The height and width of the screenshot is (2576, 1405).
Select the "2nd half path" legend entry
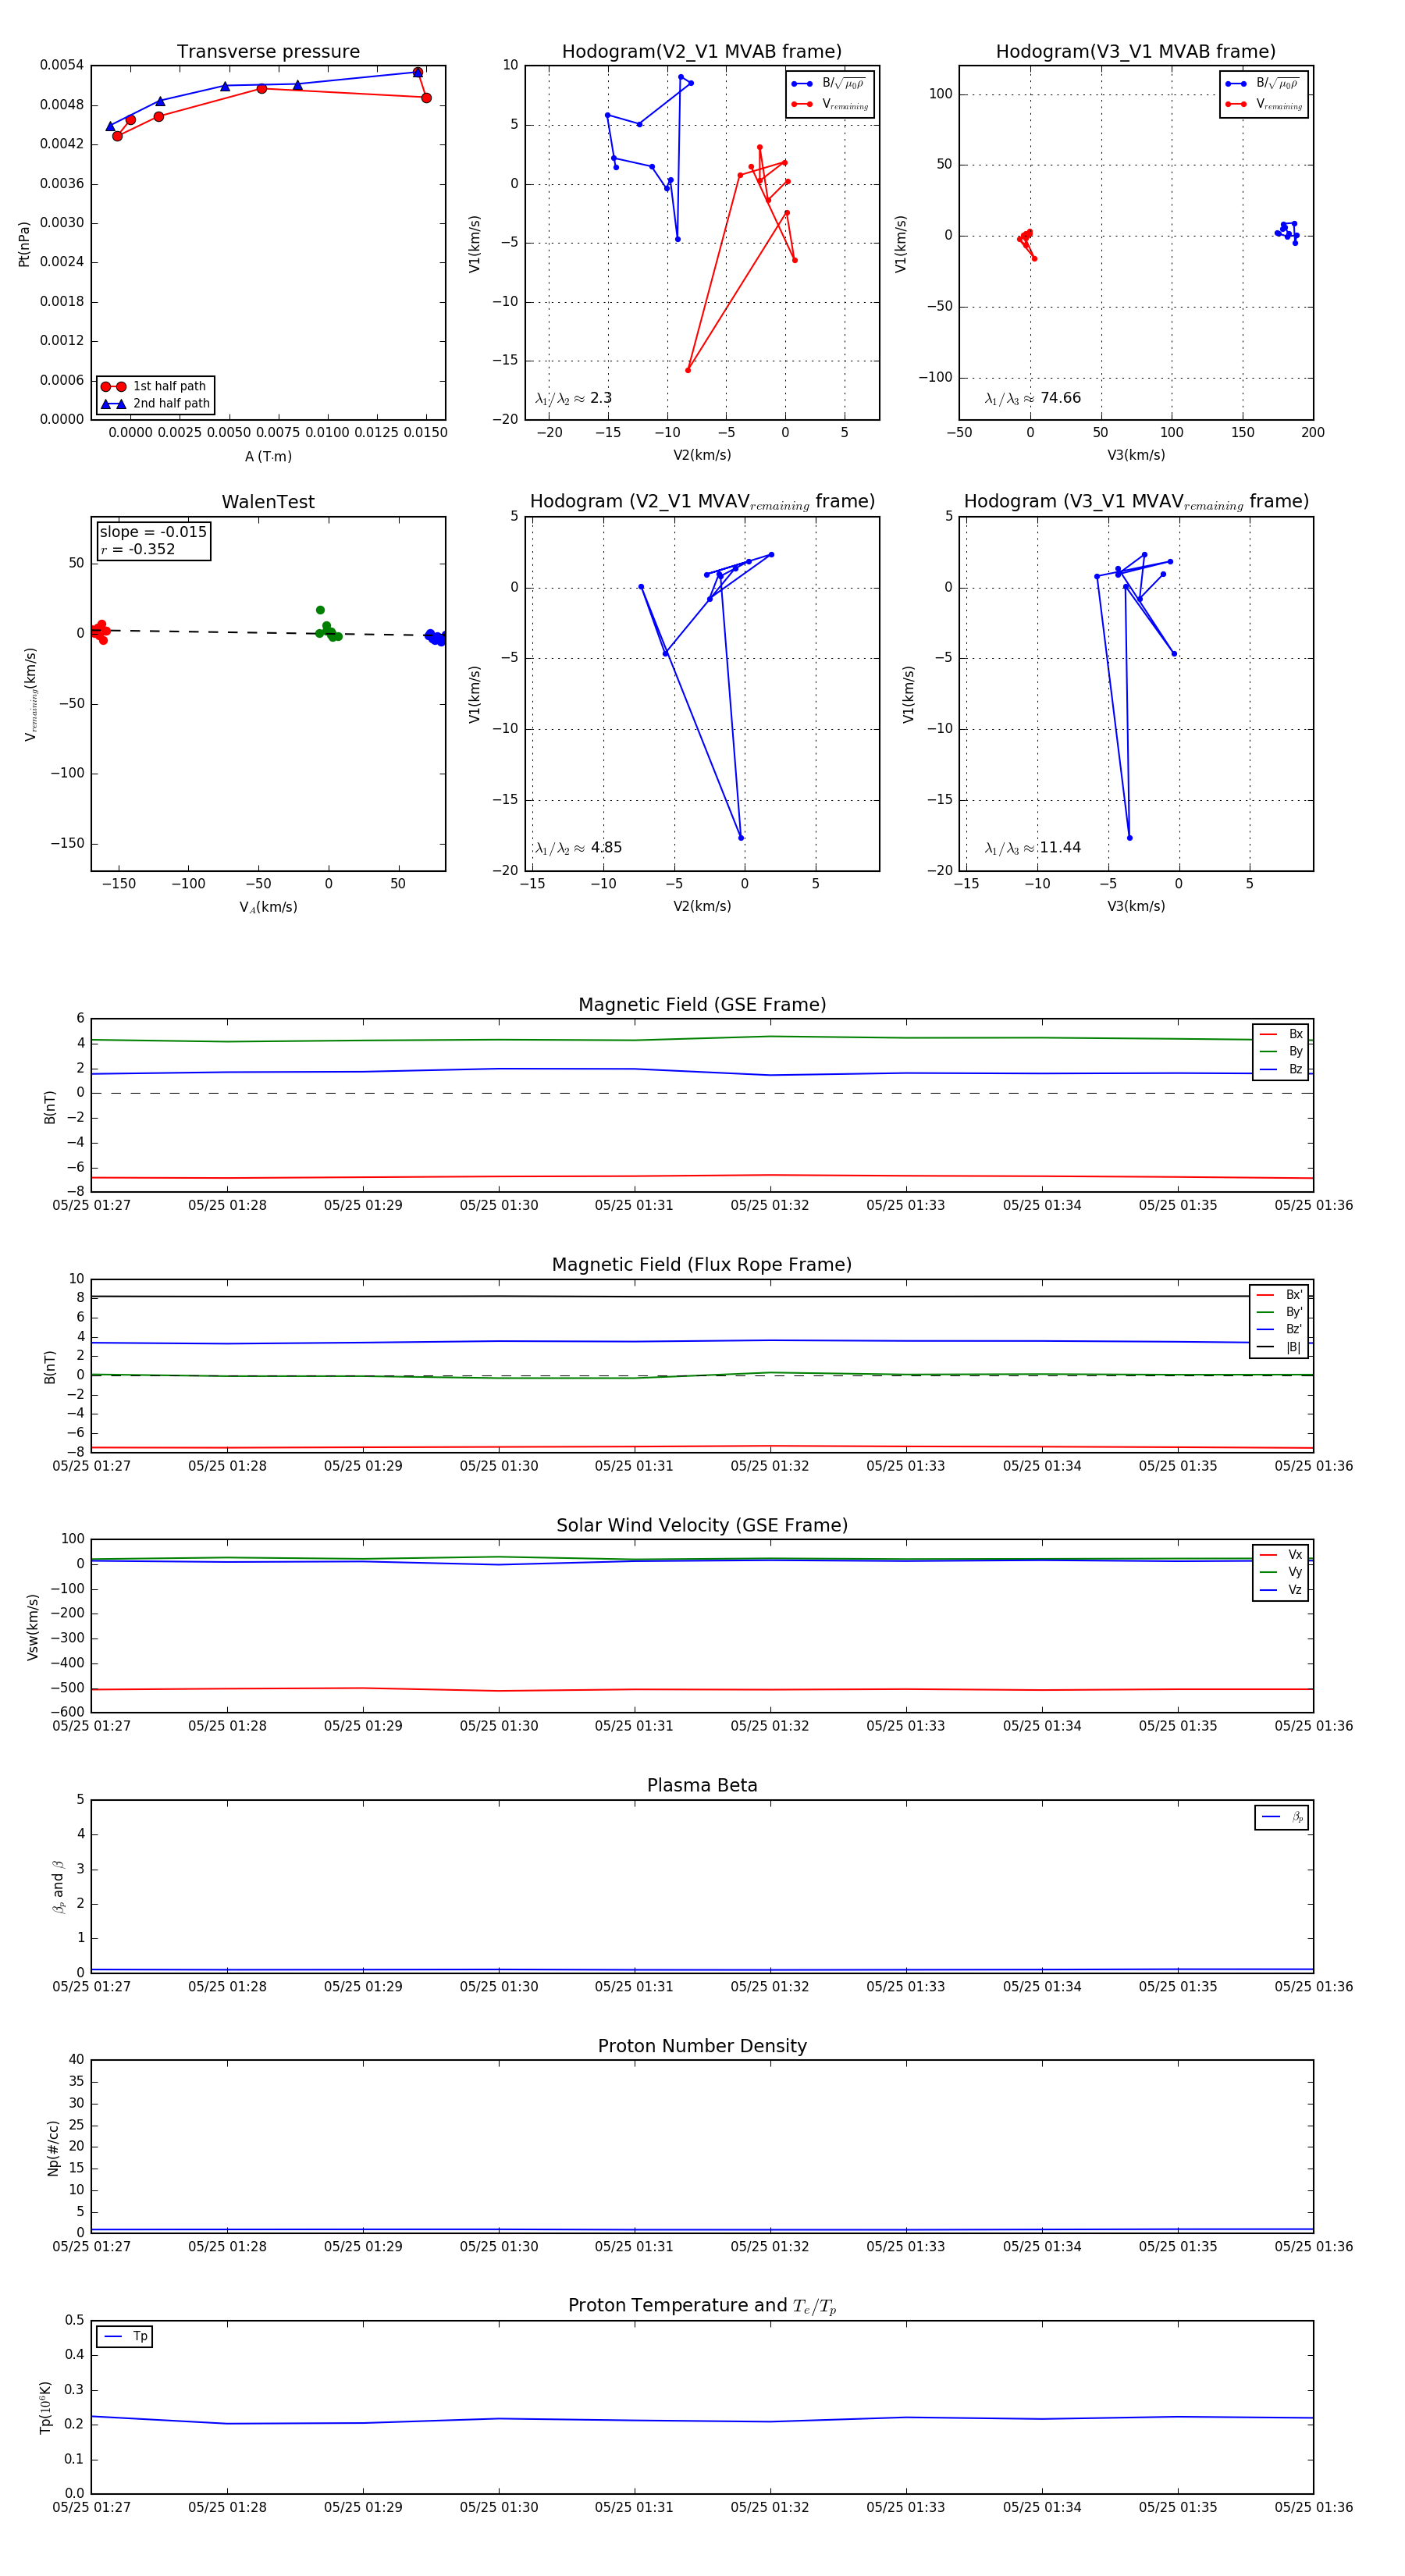(x=155, y=404)
